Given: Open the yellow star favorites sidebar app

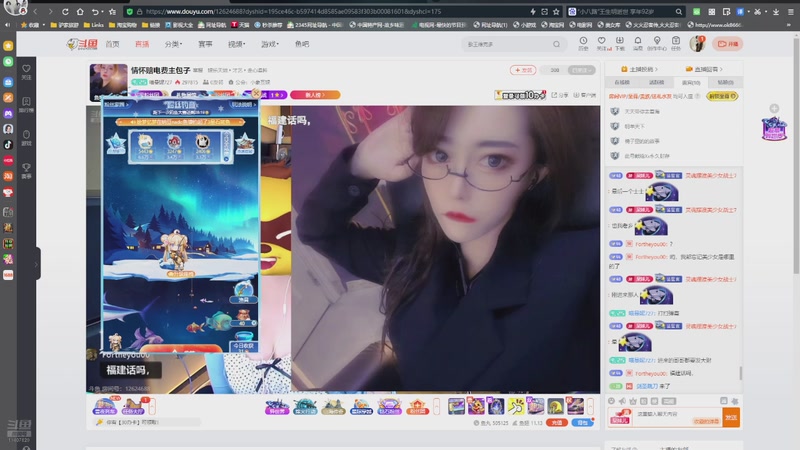Looking at the screenshot, I should coord(8,46).
